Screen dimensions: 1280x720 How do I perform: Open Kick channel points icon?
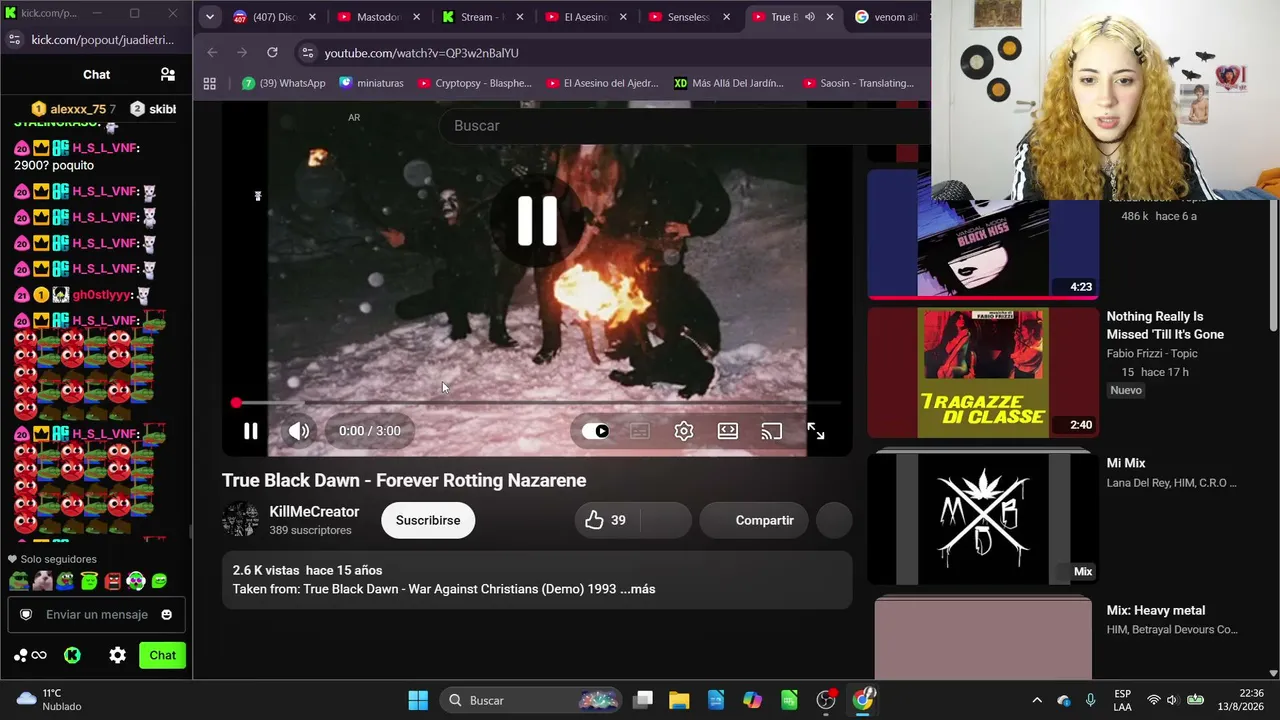(30, 656)
